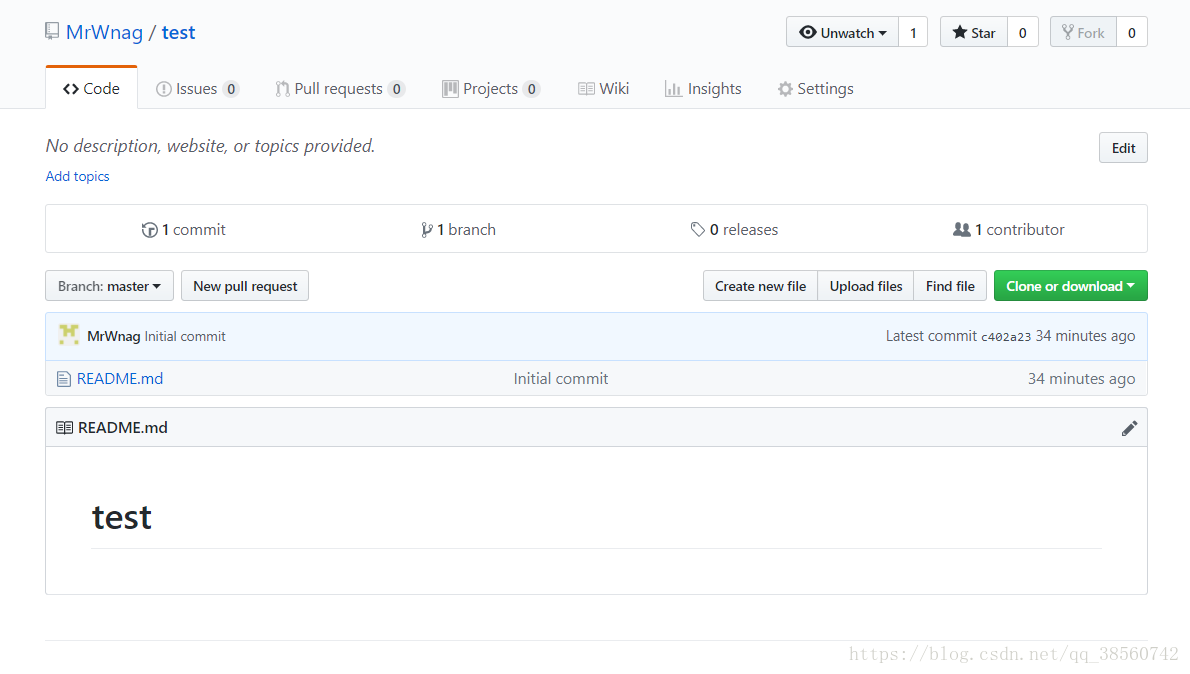Click the MrWnag avatar thumbnail
1190x674 pixels.
(69, 335)
